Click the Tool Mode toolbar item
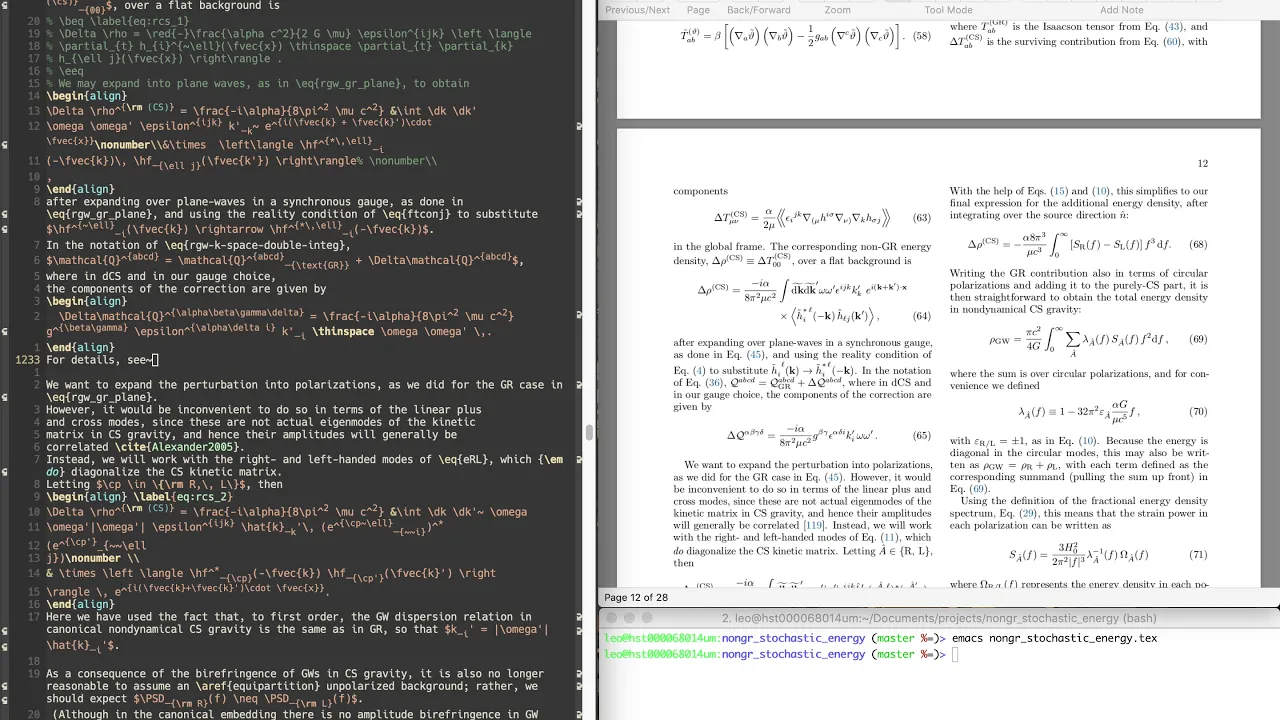The width and height of the screenshot is (1280, 720). (948, 10)
